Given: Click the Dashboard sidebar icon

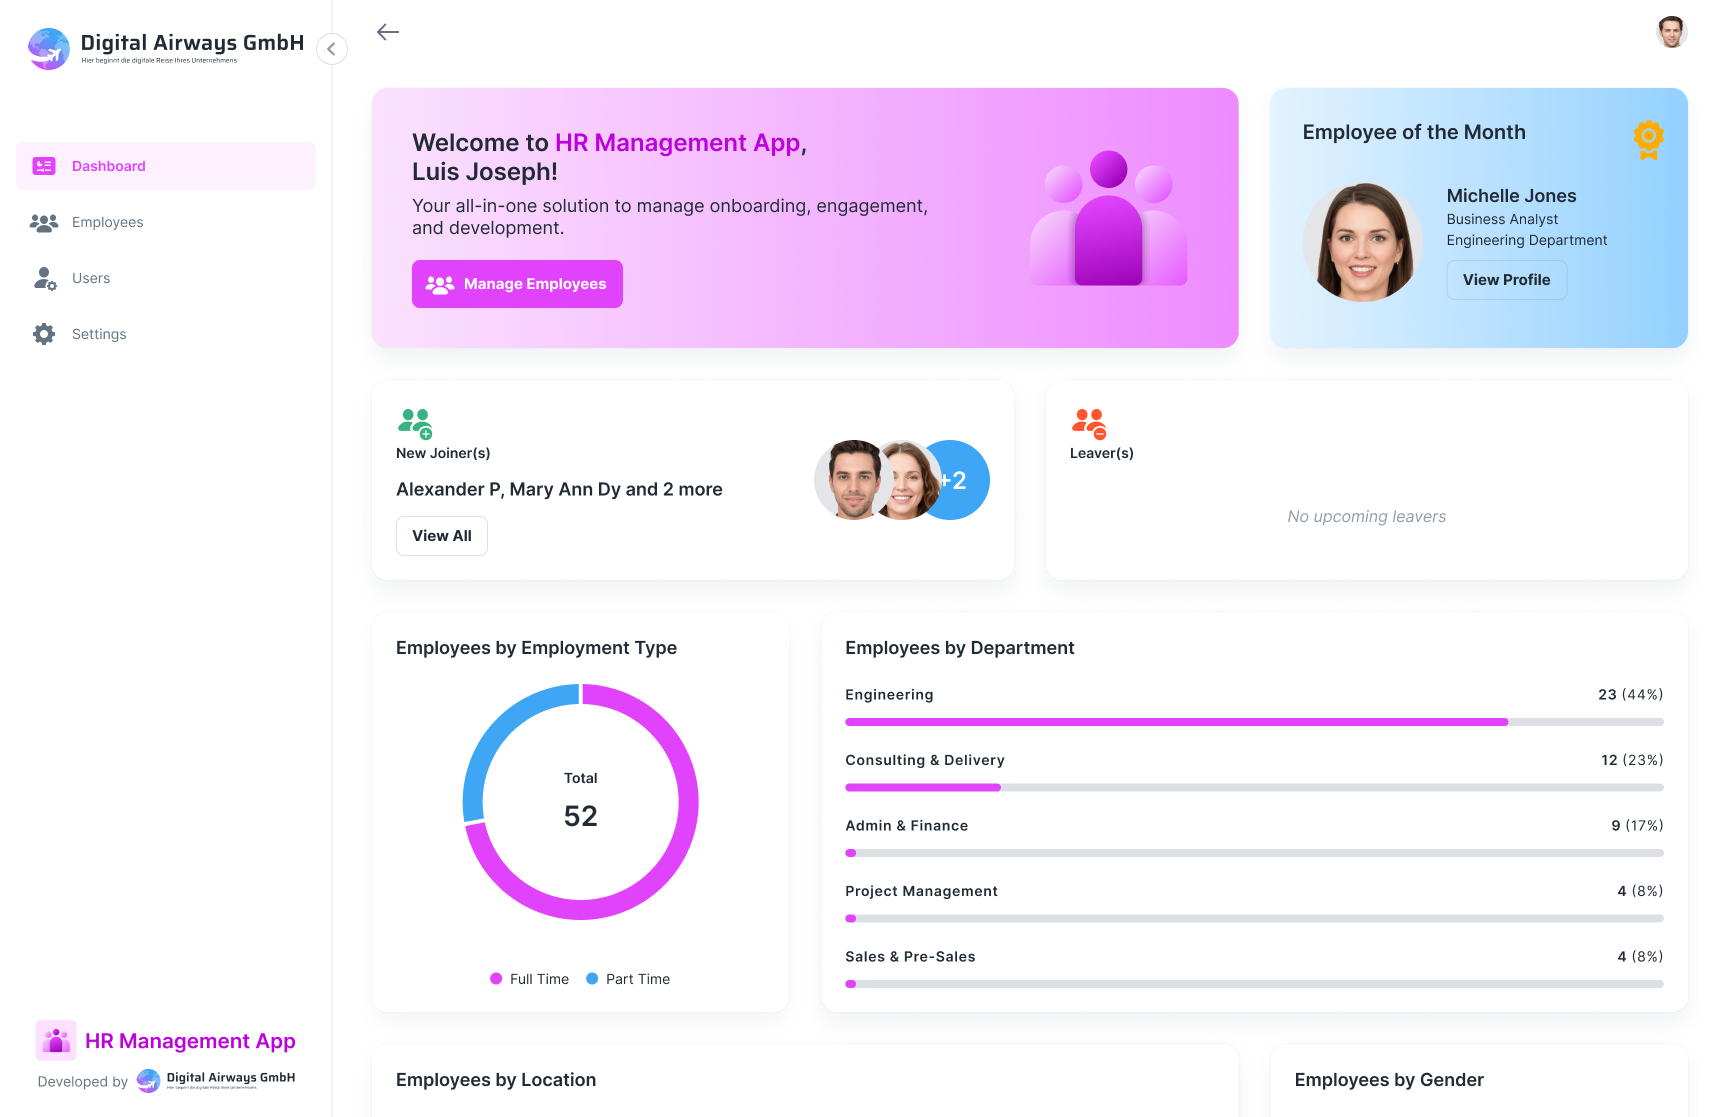Looking at the screenshot, I should click(x=44, y=166).
